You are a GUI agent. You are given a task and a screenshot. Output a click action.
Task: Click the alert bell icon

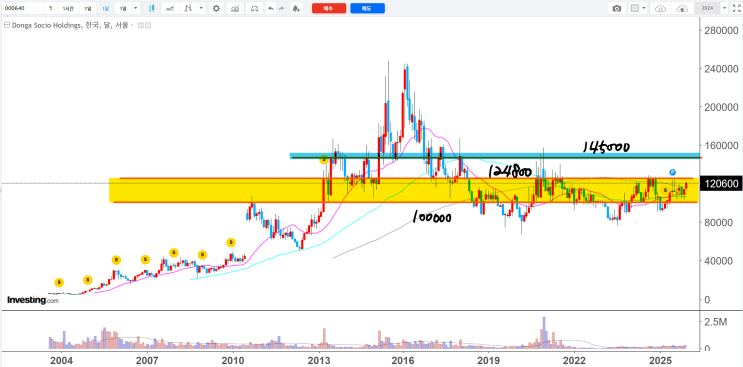click(296, 8)
